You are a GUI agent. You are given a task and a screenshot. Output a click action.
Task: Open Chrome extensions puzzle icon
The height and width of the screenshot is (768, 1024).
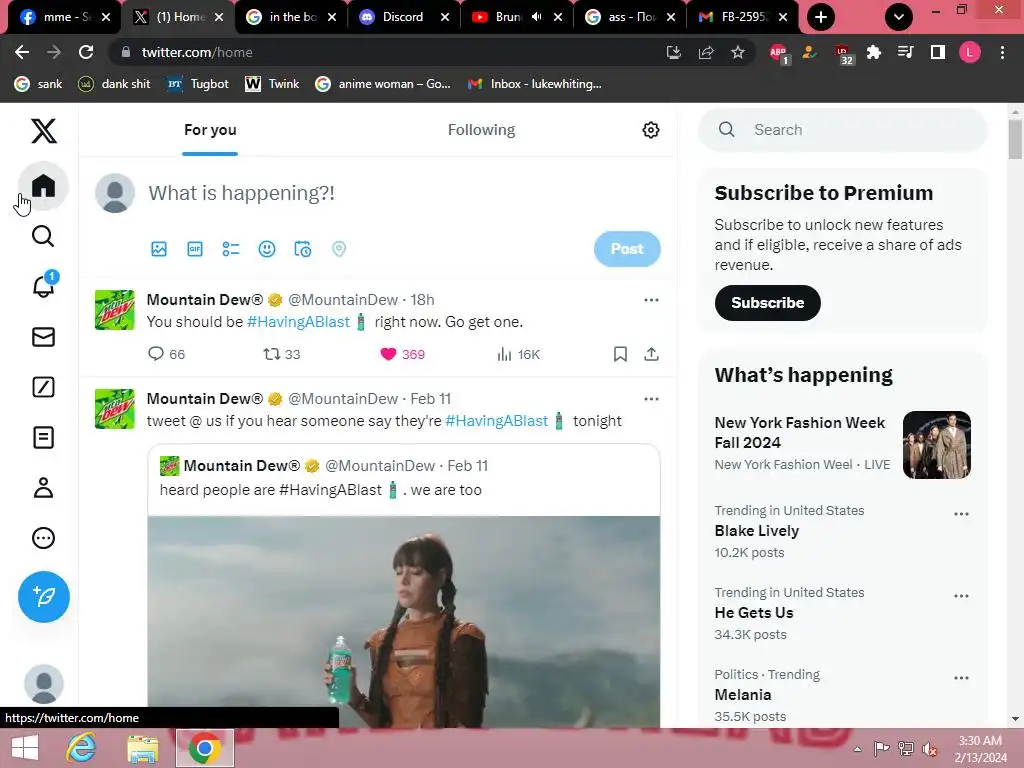point(873,52)
